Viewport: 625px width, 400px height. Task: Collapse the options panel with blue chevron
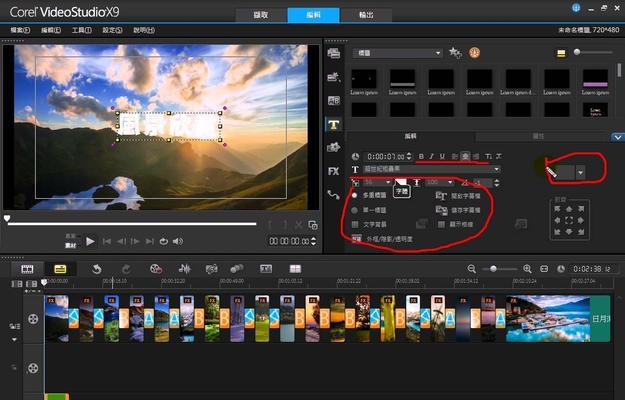(x=617, y=137)
